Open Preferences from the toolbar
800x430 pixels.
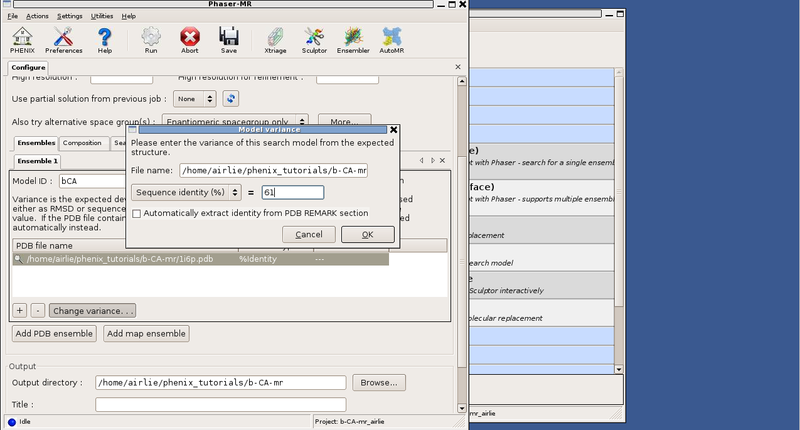click(64, 40)
